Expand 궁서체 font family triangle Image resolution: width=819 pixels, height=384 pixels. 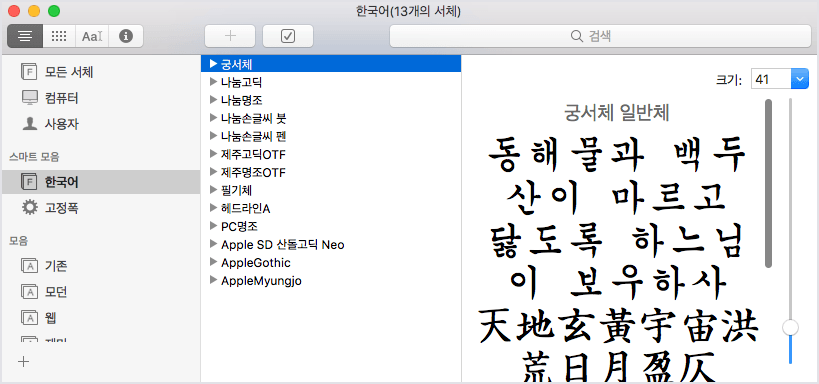[x=213, y=63]
